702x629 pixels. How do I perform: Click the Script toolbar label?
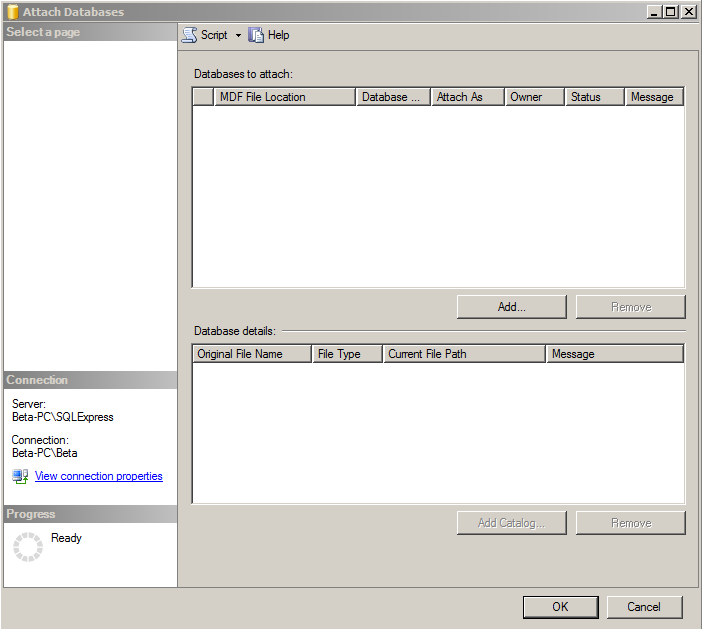tap(214, 35)
